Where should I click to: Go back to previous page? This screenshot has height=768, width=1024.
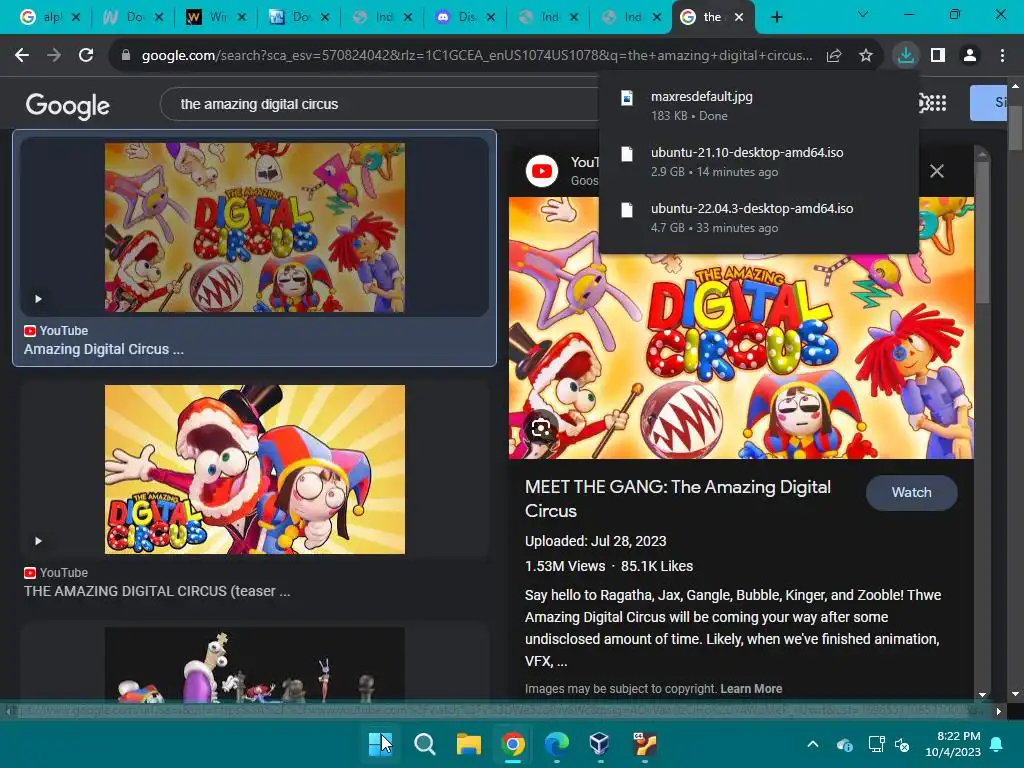click(22, 56)
